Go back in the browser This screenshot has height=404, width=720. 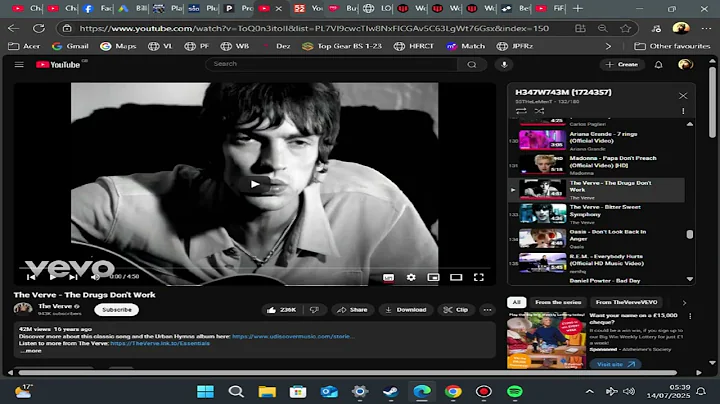13,28
